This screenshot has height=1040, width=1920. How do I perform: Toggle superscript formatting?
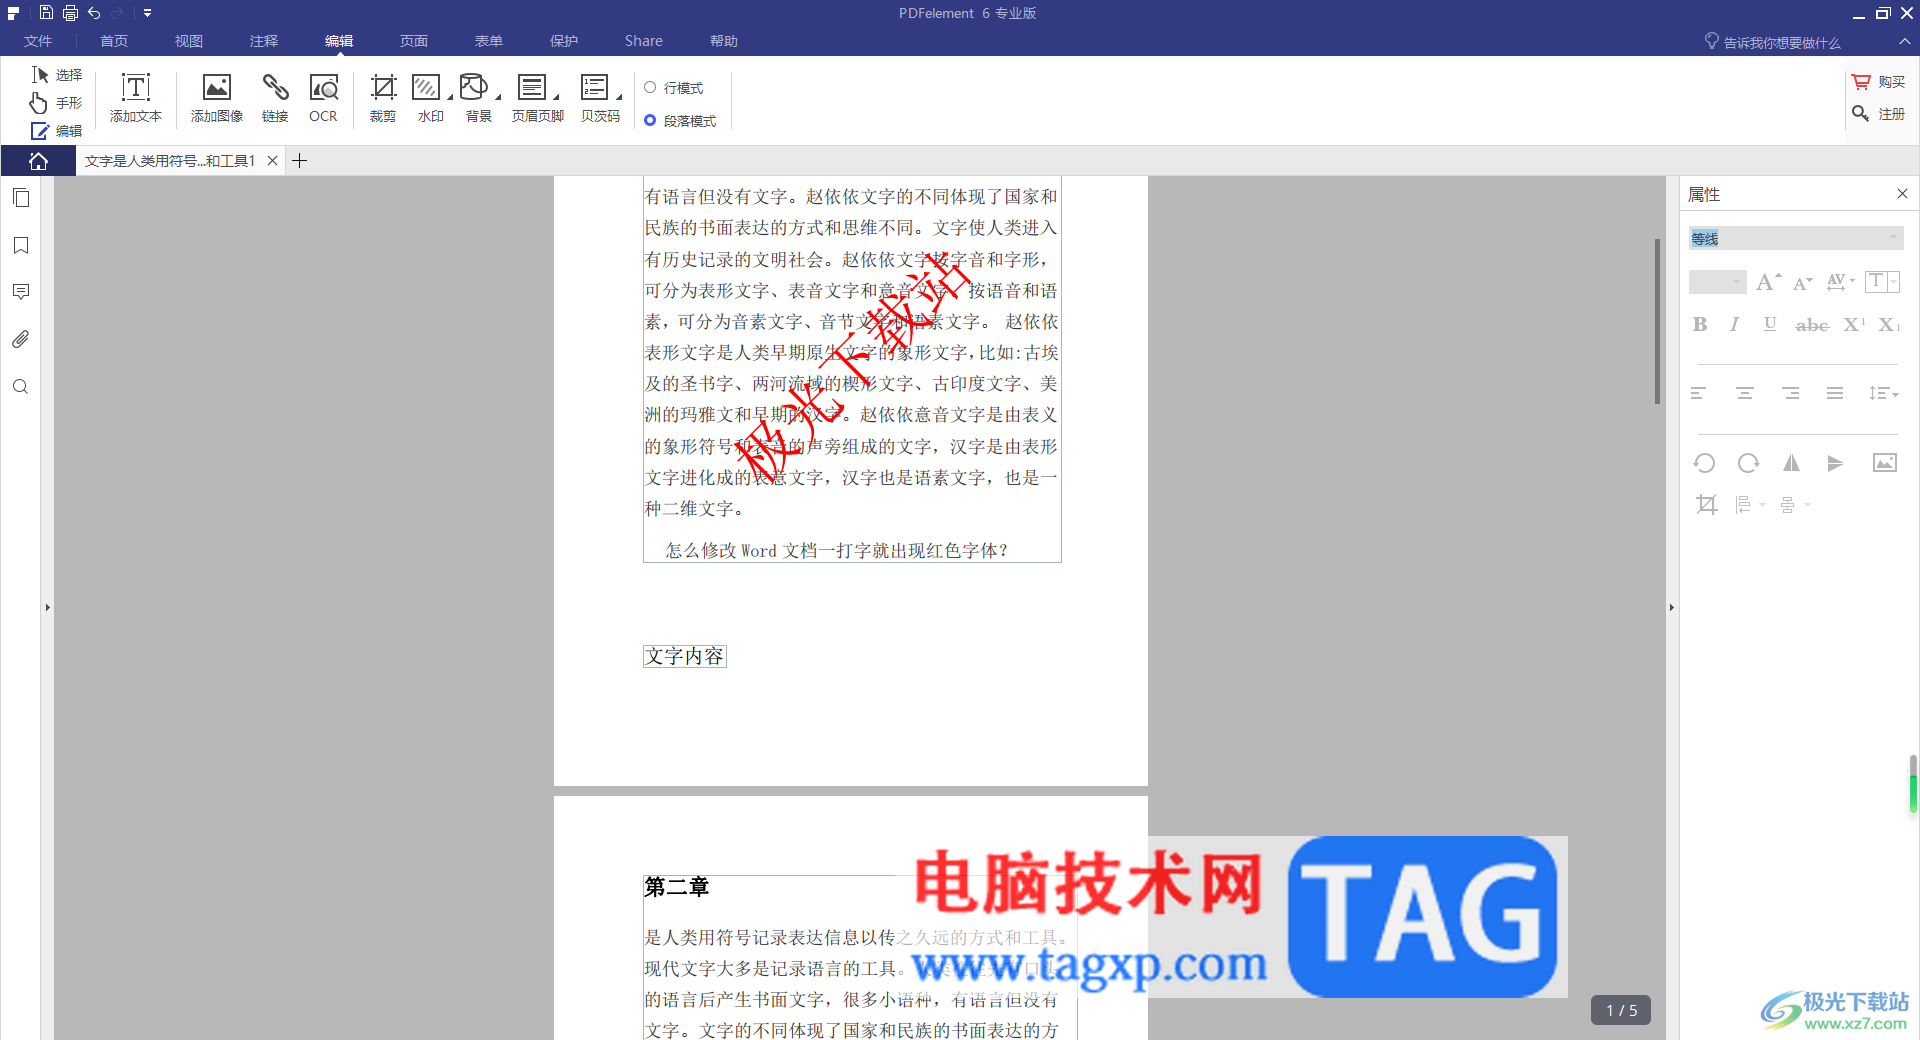pyautogui.click(x=1854, y=324)
